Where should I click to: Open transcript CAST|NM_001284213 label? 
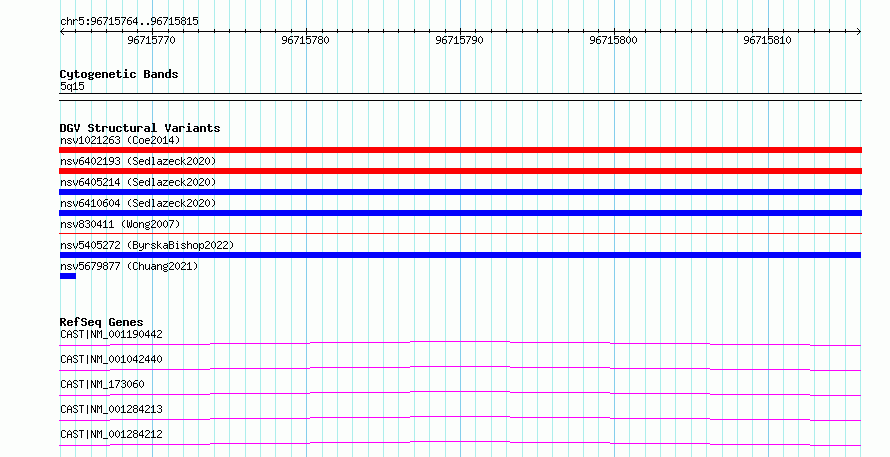tap(111, 409)
